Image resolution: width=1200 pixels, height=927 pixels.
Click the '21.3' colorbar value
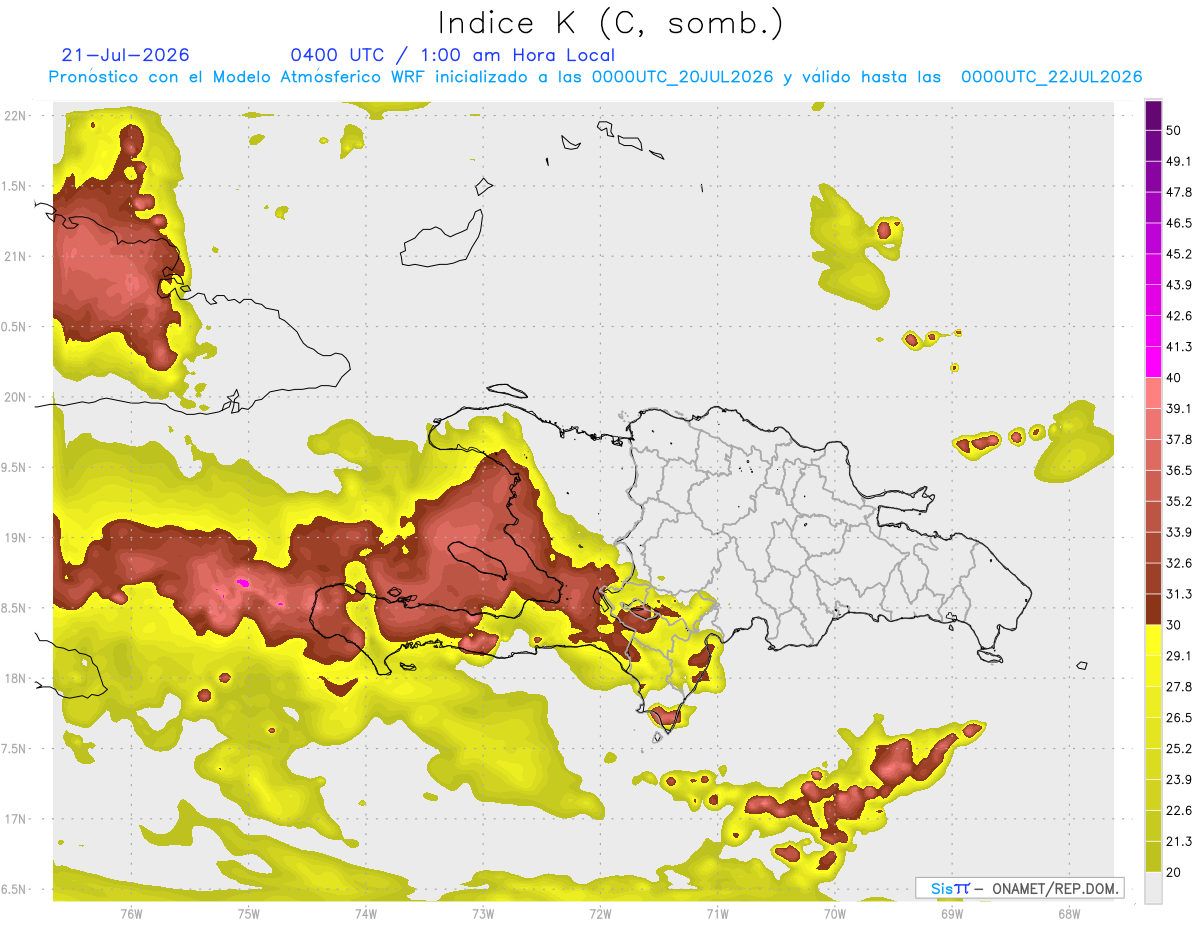coord(1179,842)
